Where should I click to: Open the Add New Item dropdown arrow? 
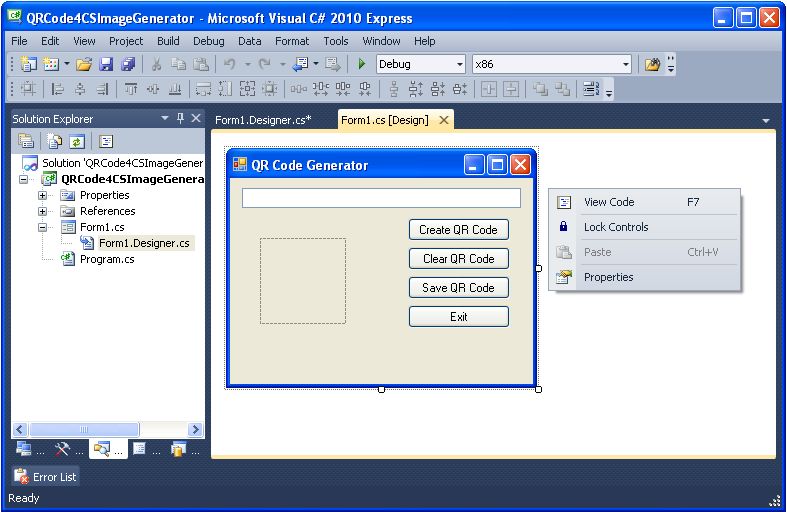[x=66, y=64]
